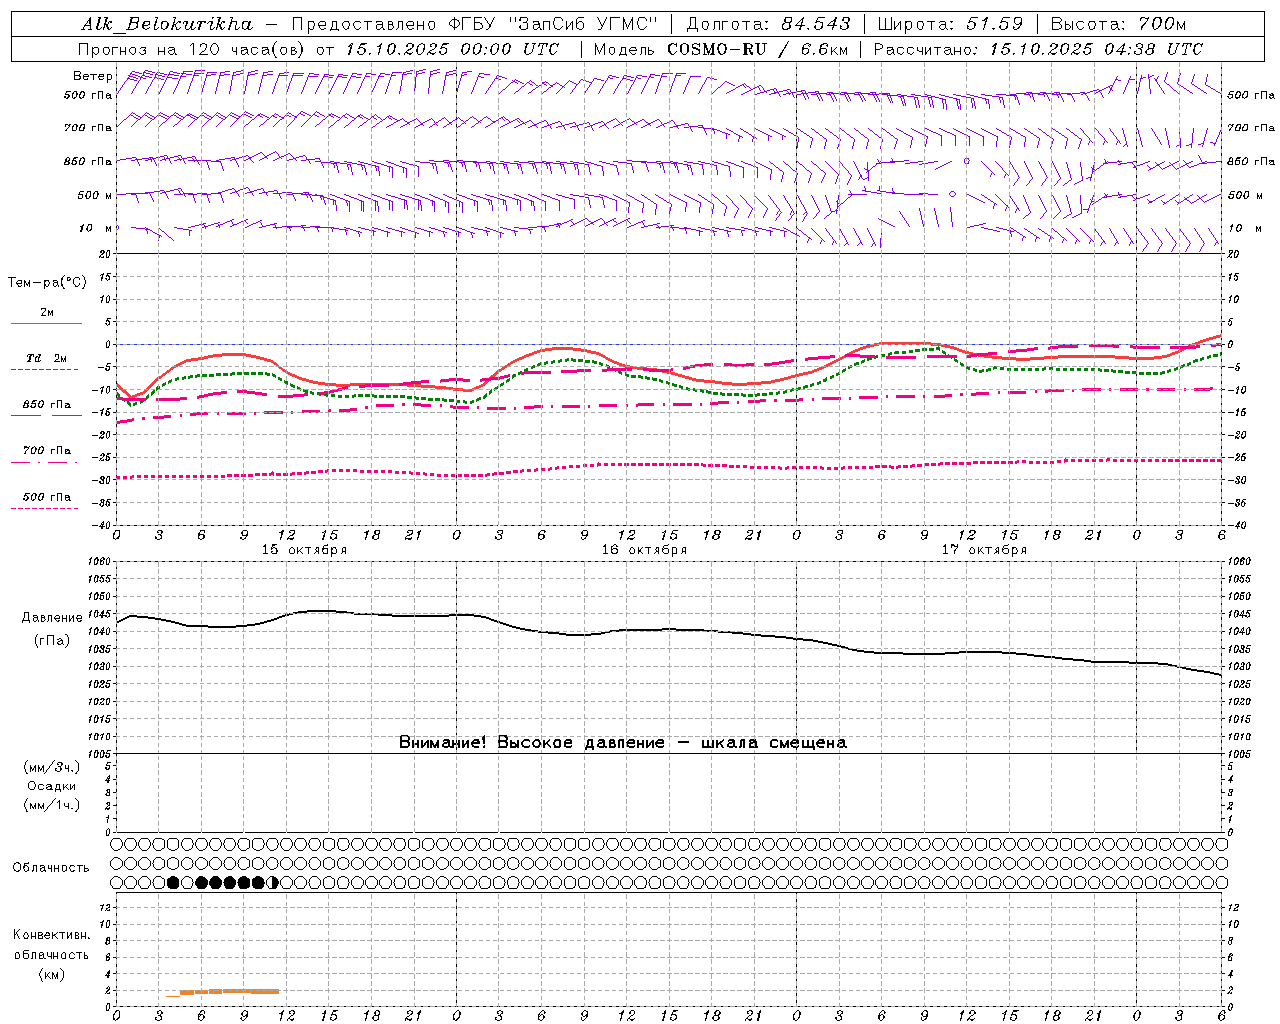Select the Тем-ра(°C) temperature panel label
This screenshot has height=1024, width=1280.
click(47, 283)
